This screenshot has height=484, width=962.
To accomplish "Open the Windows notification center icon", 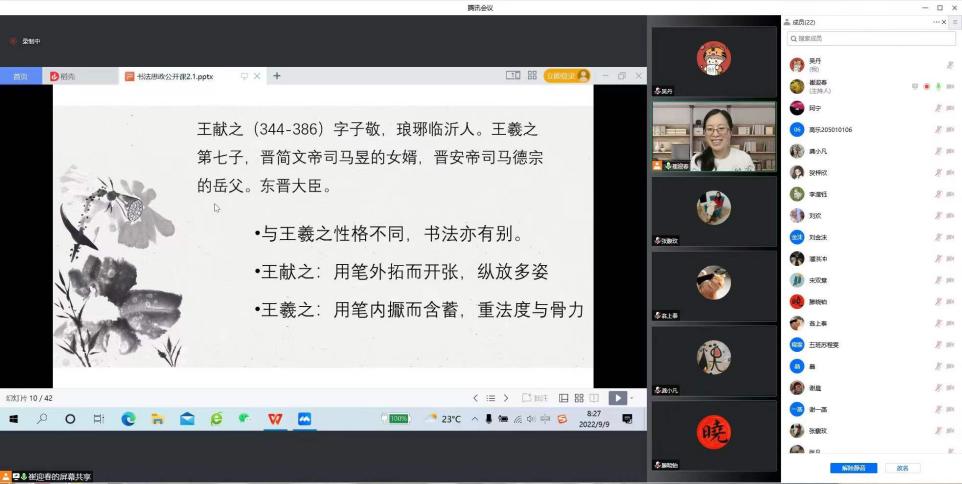I will (627, 419).
